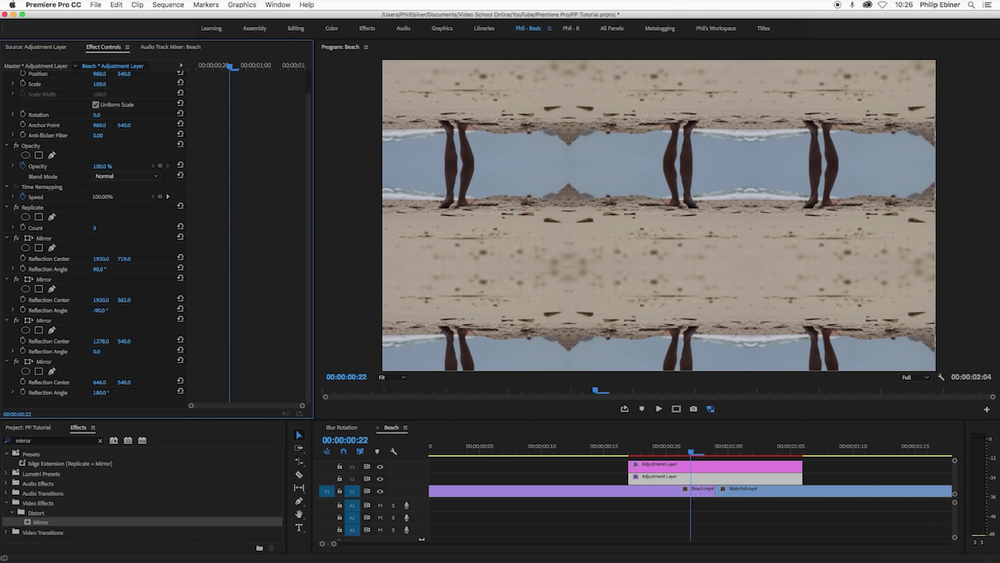Viewport: 1000px width, 563px height.
Task: Mute audio track A1
Action: pyautogui.click(x=380, y=505)
